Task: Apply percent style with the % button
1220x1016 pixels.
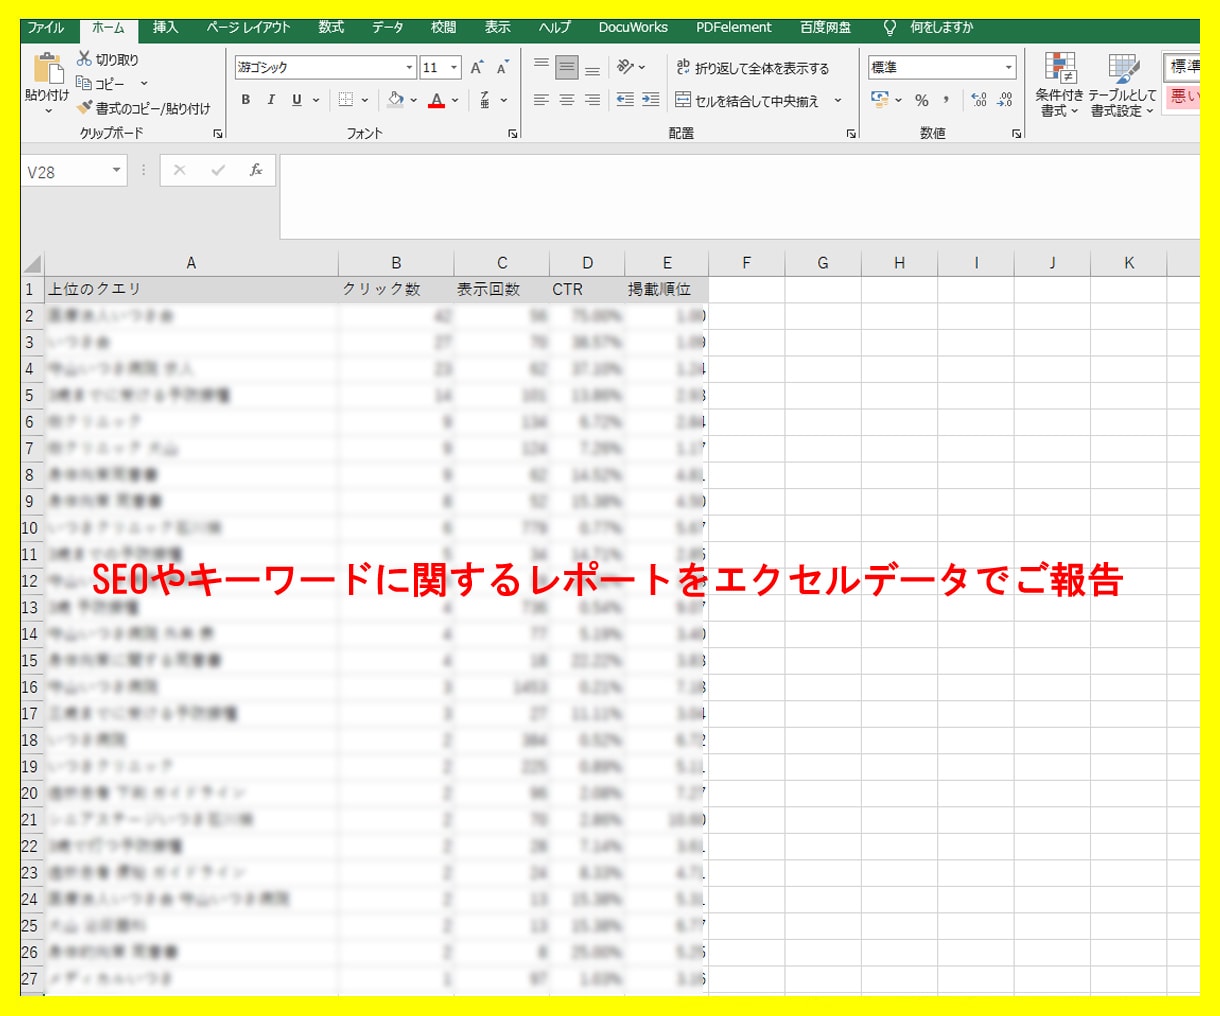Action: [922, 100]
